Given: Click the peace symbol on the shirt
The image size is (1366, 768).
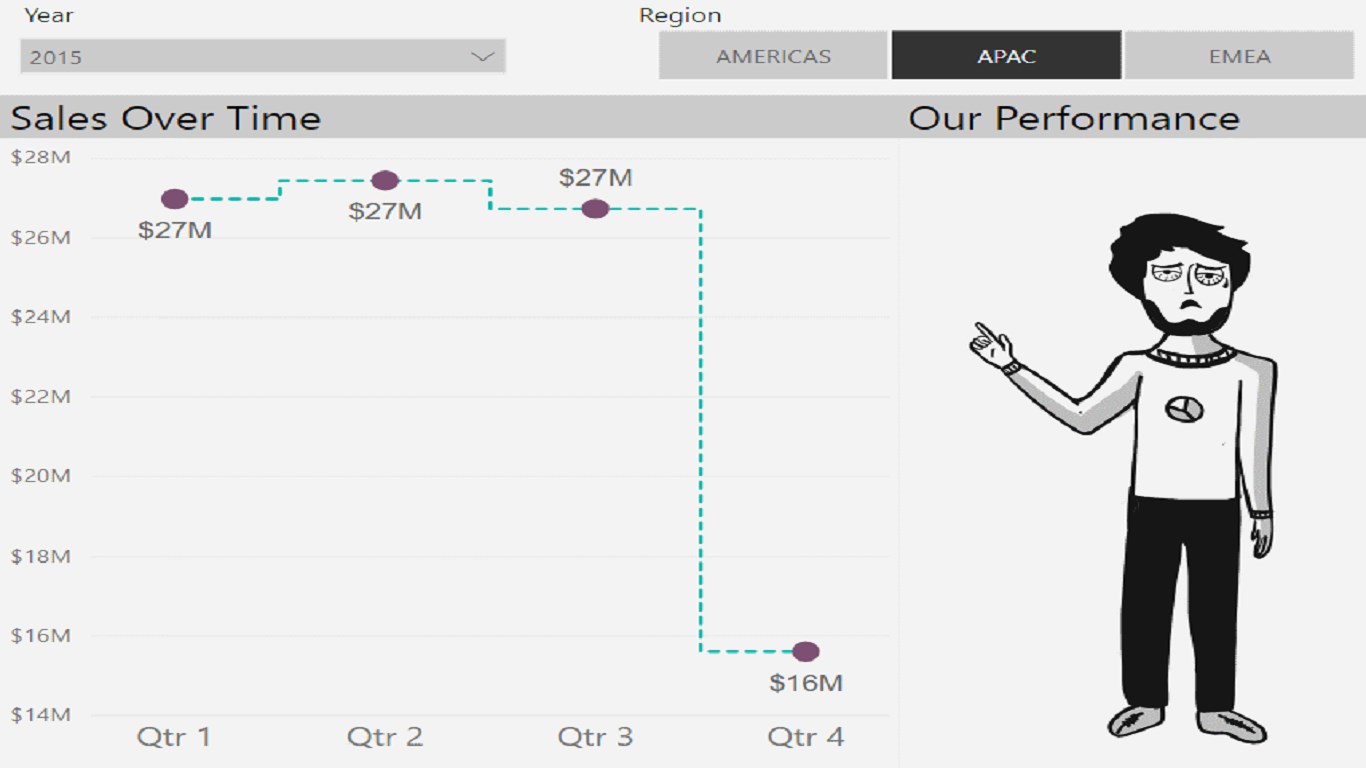Looking at the screenshot, I should (x=1185, y=408).
